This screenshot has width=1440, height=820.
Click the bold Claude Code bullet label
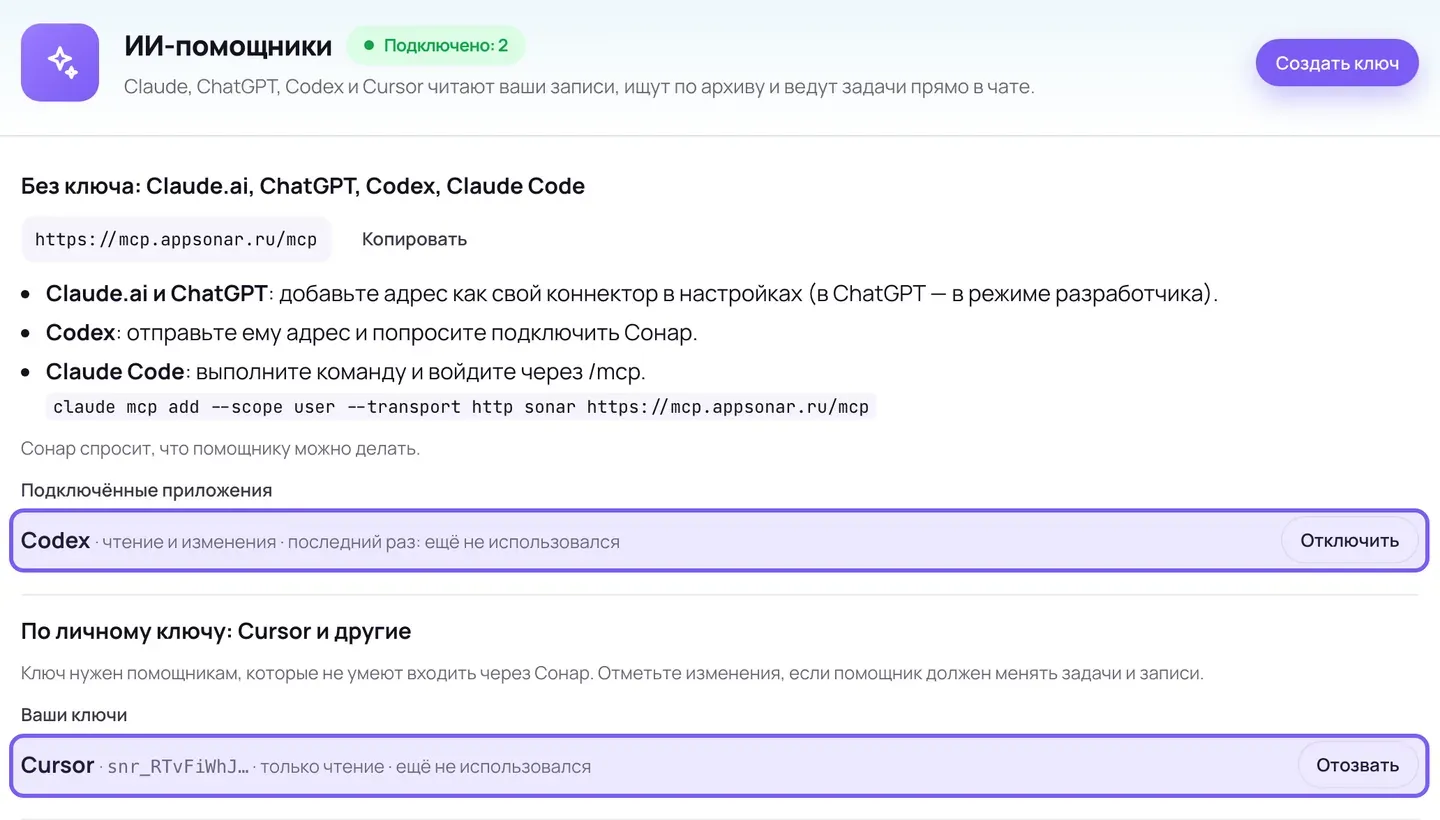[115, 372]
